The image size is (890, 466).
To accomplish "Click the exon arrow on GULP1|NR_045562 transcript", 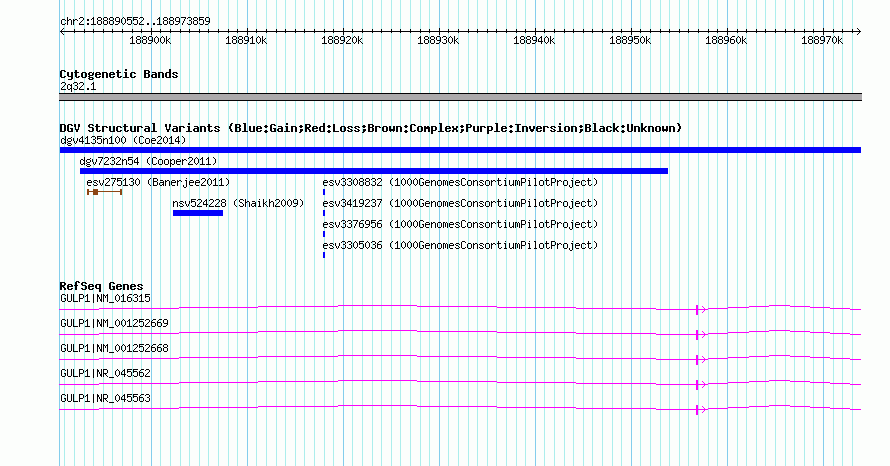I will pos(701,384).
